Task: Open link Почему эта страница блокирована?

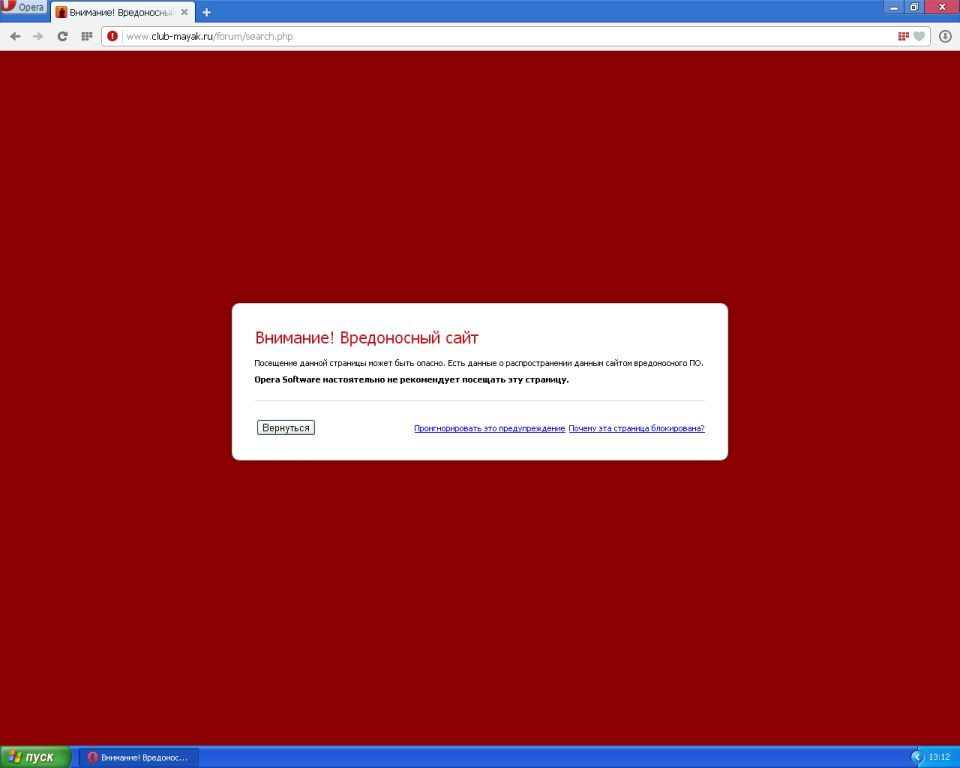Action: coord(637,428)
